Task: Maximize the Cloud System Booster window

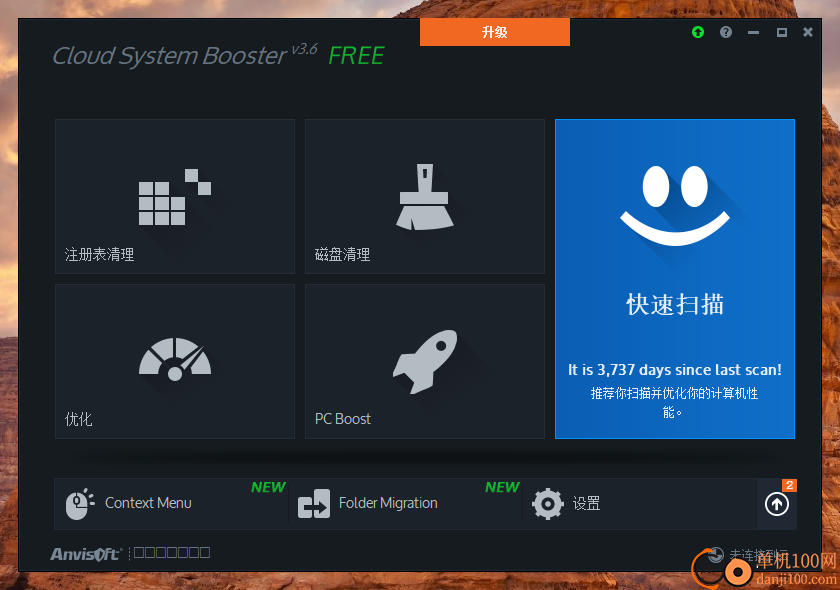Action: tap(782, 33)
